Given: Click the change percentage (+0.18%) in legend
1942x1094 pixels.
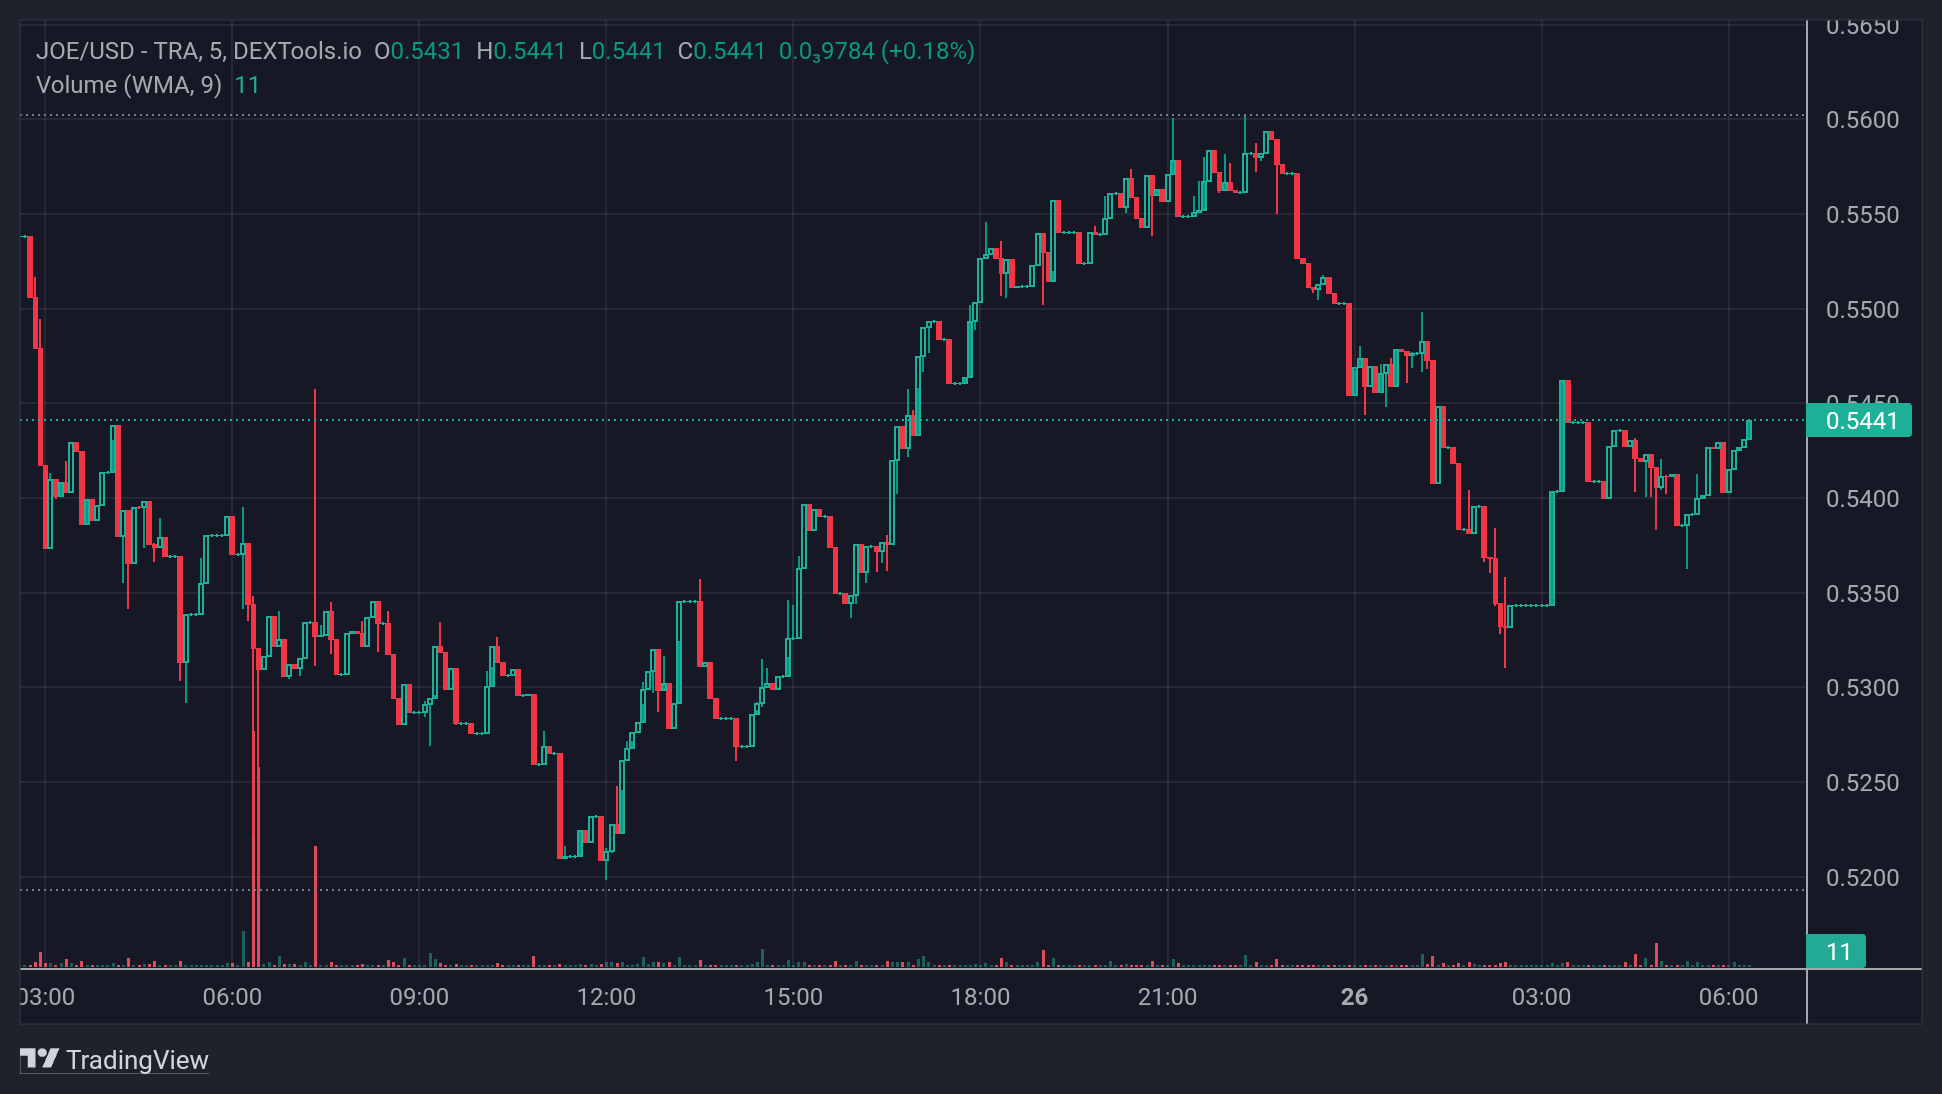Looking at the screenshot, I should point(927,51).
